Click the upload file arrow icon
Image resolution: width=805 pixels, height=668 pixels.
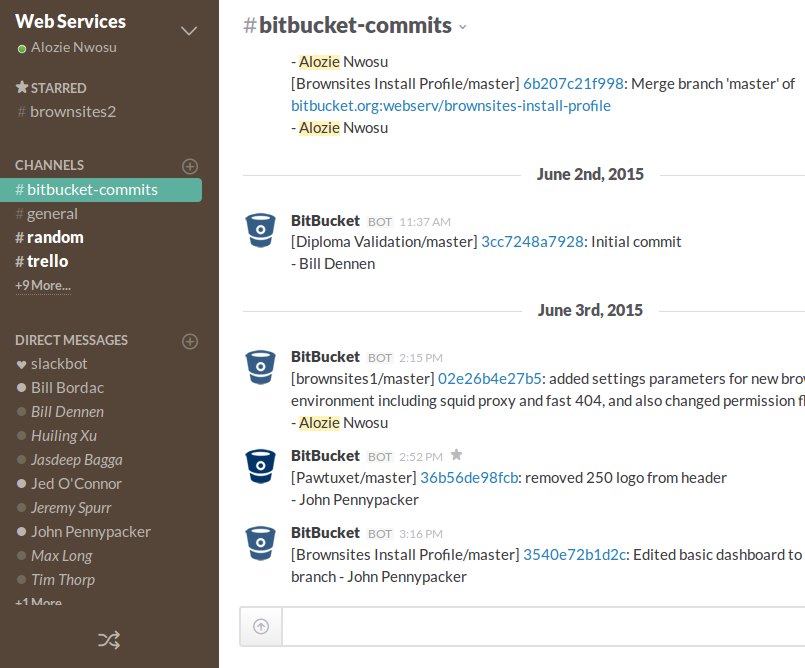pyautogui.click(x=261, y=626)
